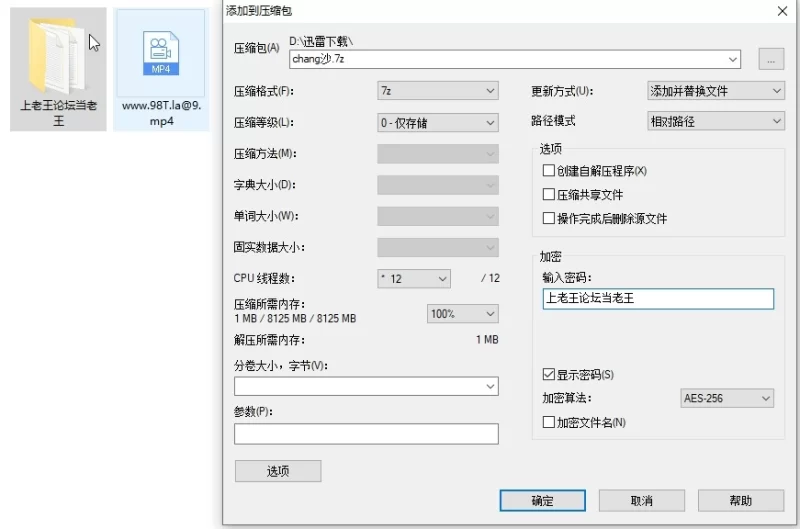Click the D:\迅雷下载\ path text
Image resolution: width=800 pixels, height=529 pixels.
[321, 41]
